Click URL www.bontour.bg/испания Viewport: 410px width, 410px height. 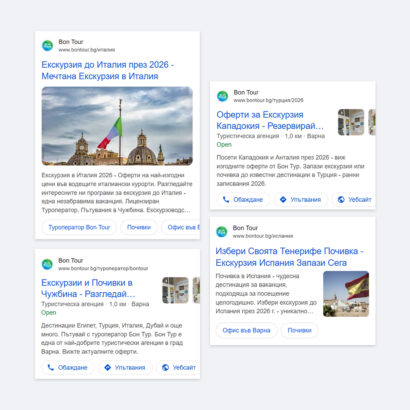[263, 236]
